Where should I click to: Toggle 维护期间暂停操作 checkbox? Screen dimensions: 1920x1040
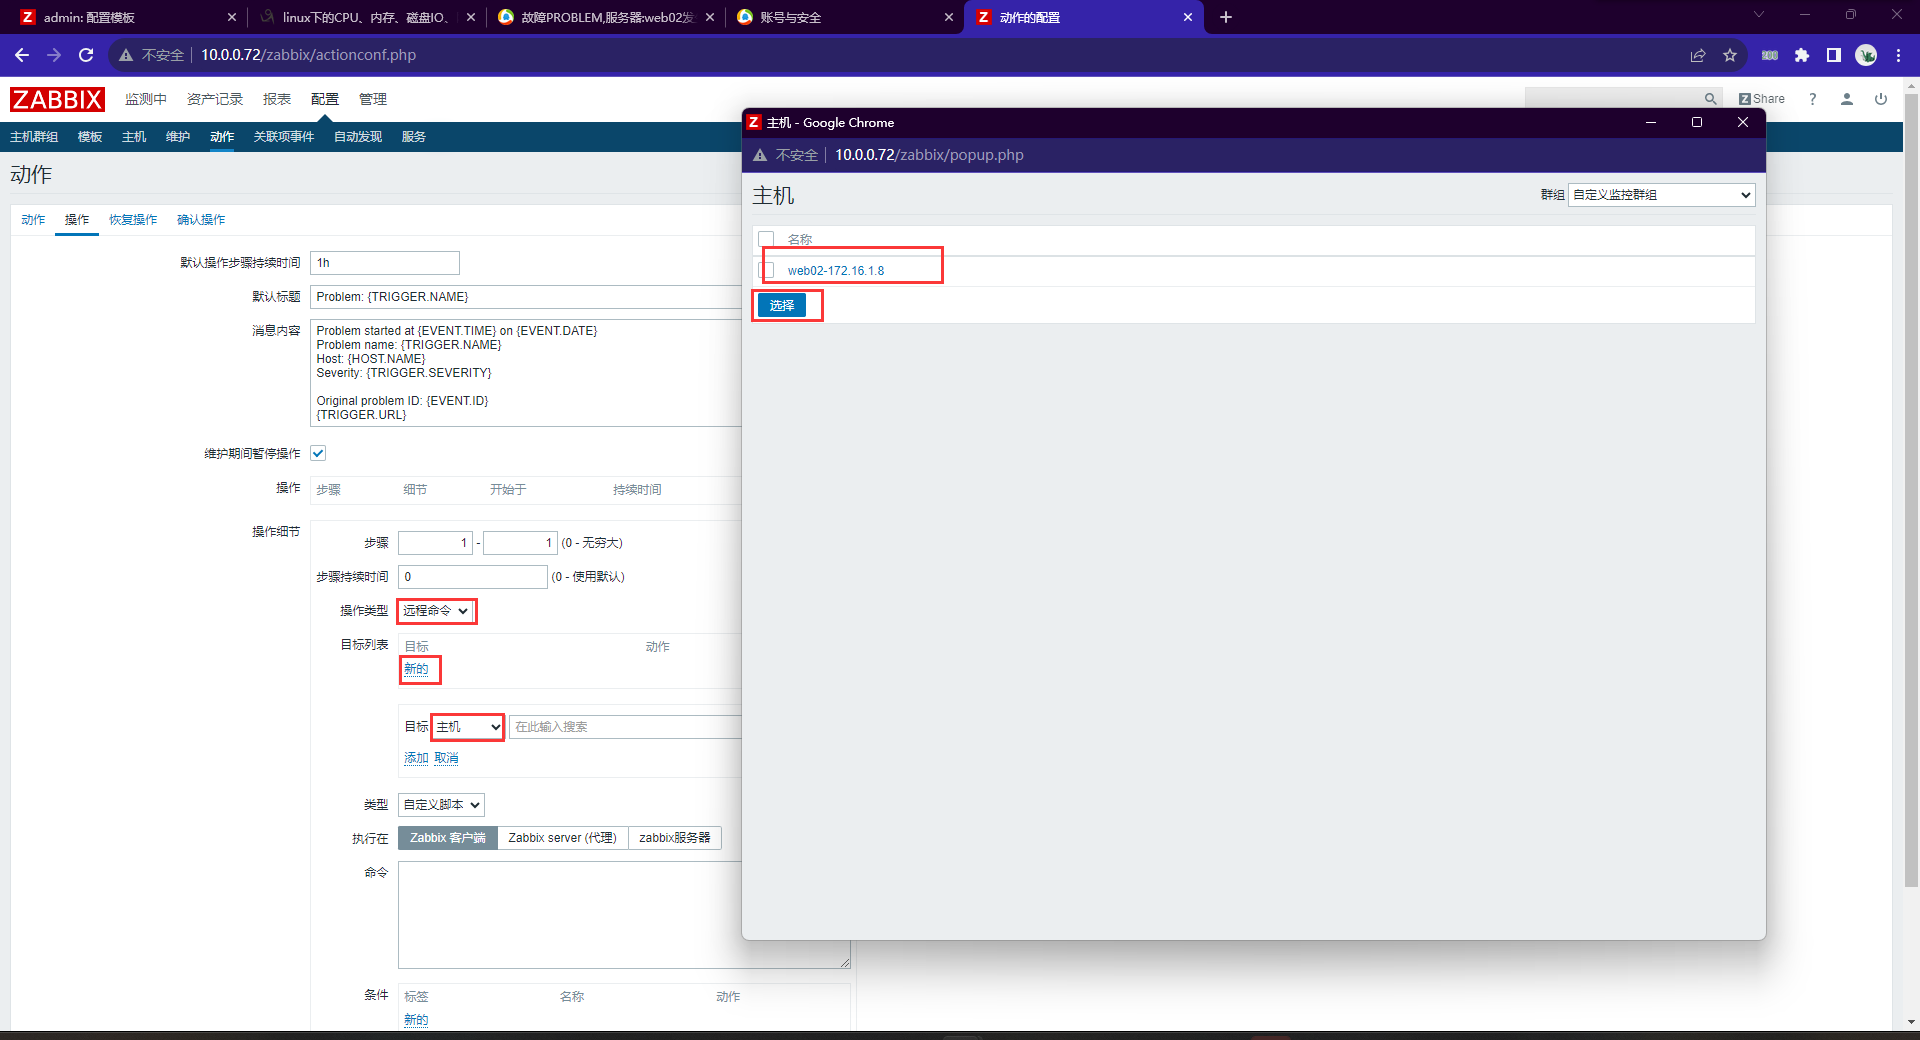(318, 453)
